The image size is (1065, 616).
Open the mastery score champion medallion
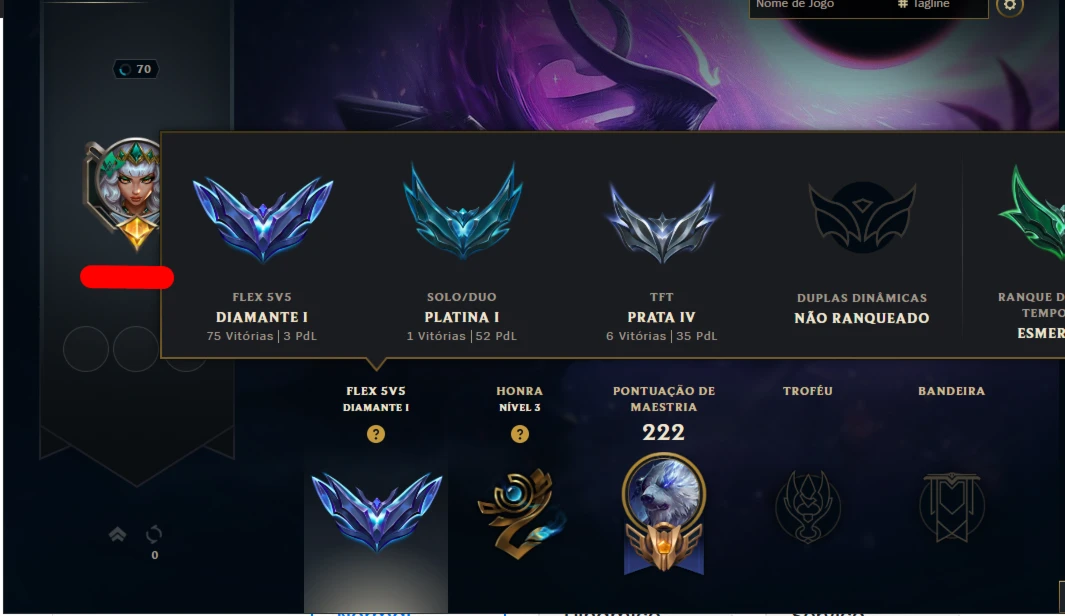664,513
